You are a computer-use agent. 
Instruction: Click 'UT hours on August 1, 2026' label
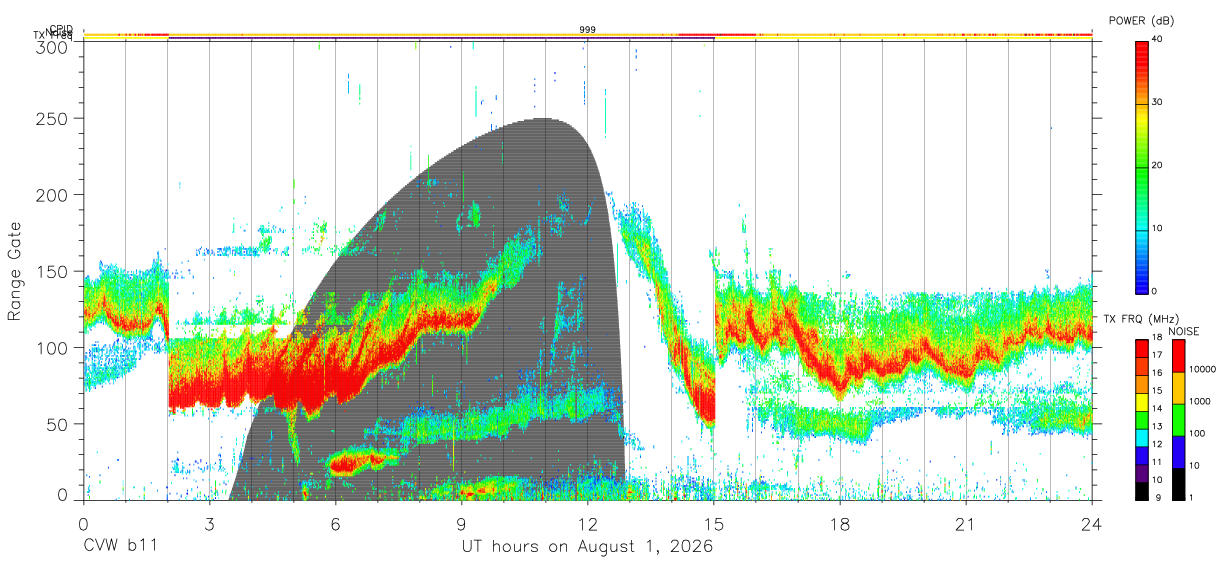tap(587, 546)
